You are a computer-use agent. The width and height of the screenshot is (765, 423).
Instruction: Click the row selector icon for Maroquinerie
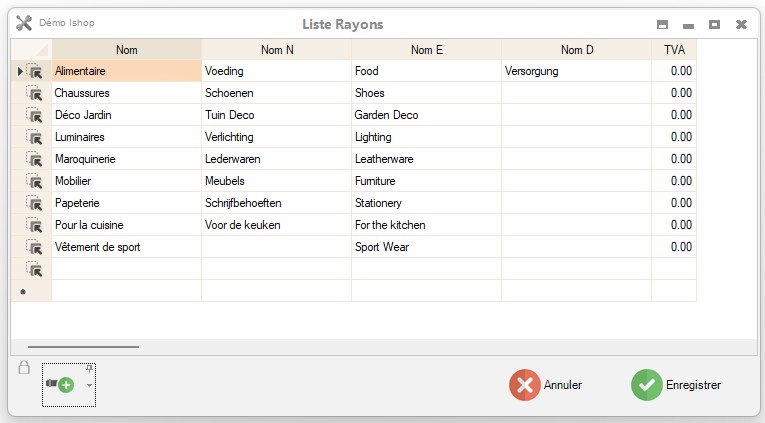coord(34,159)
